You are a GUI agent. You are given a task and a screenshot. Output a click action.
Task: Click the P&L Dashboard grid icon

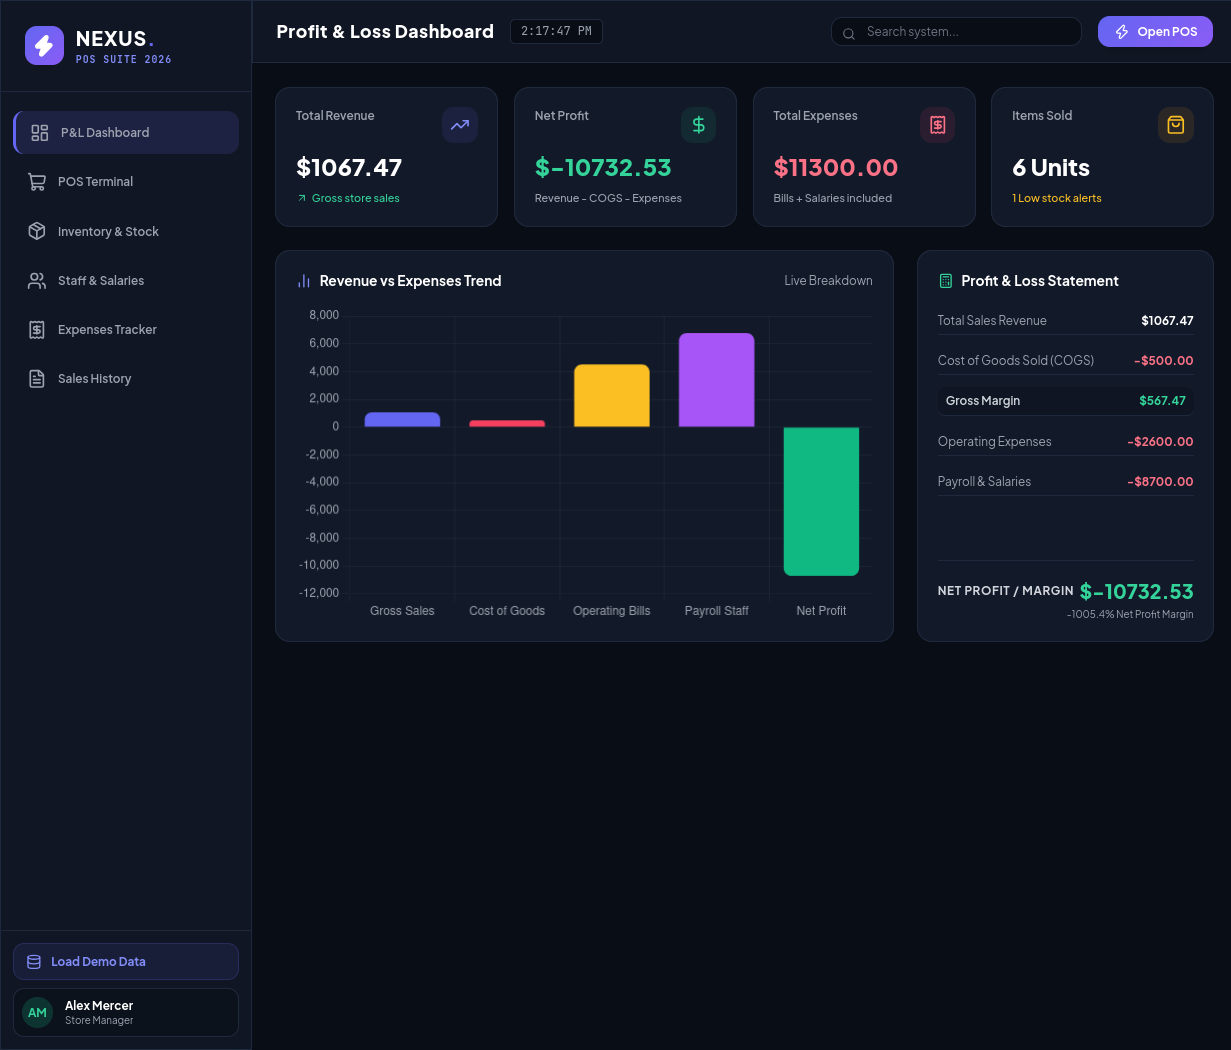pyautogui.click(x=40, y=133)
